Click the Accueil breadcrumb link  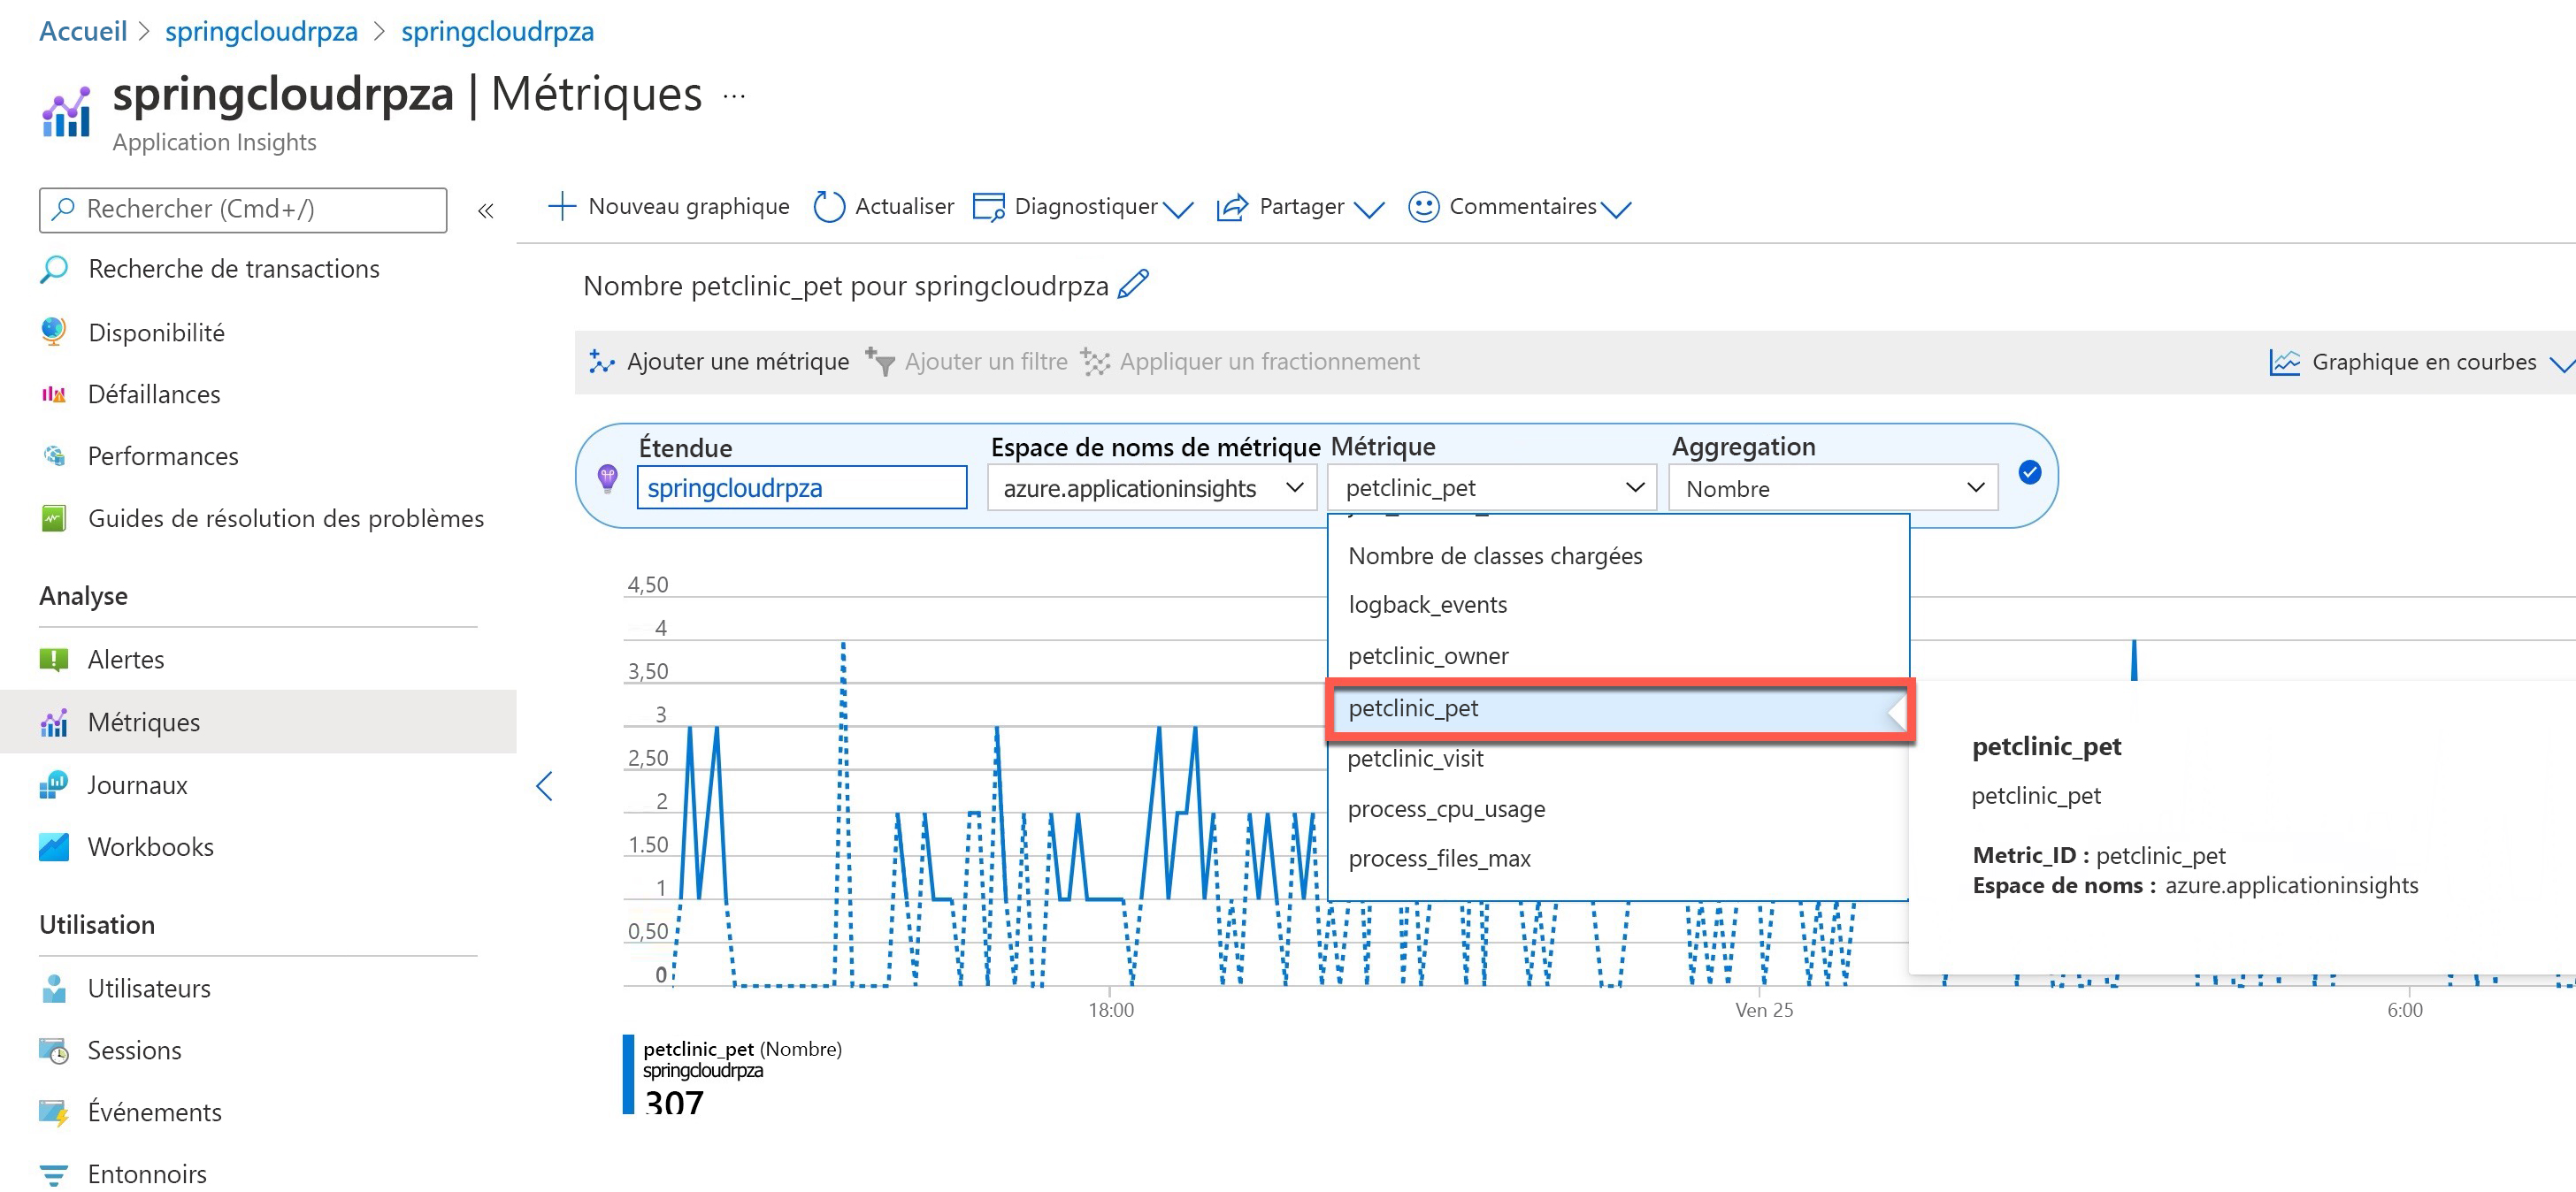(83, 31)
